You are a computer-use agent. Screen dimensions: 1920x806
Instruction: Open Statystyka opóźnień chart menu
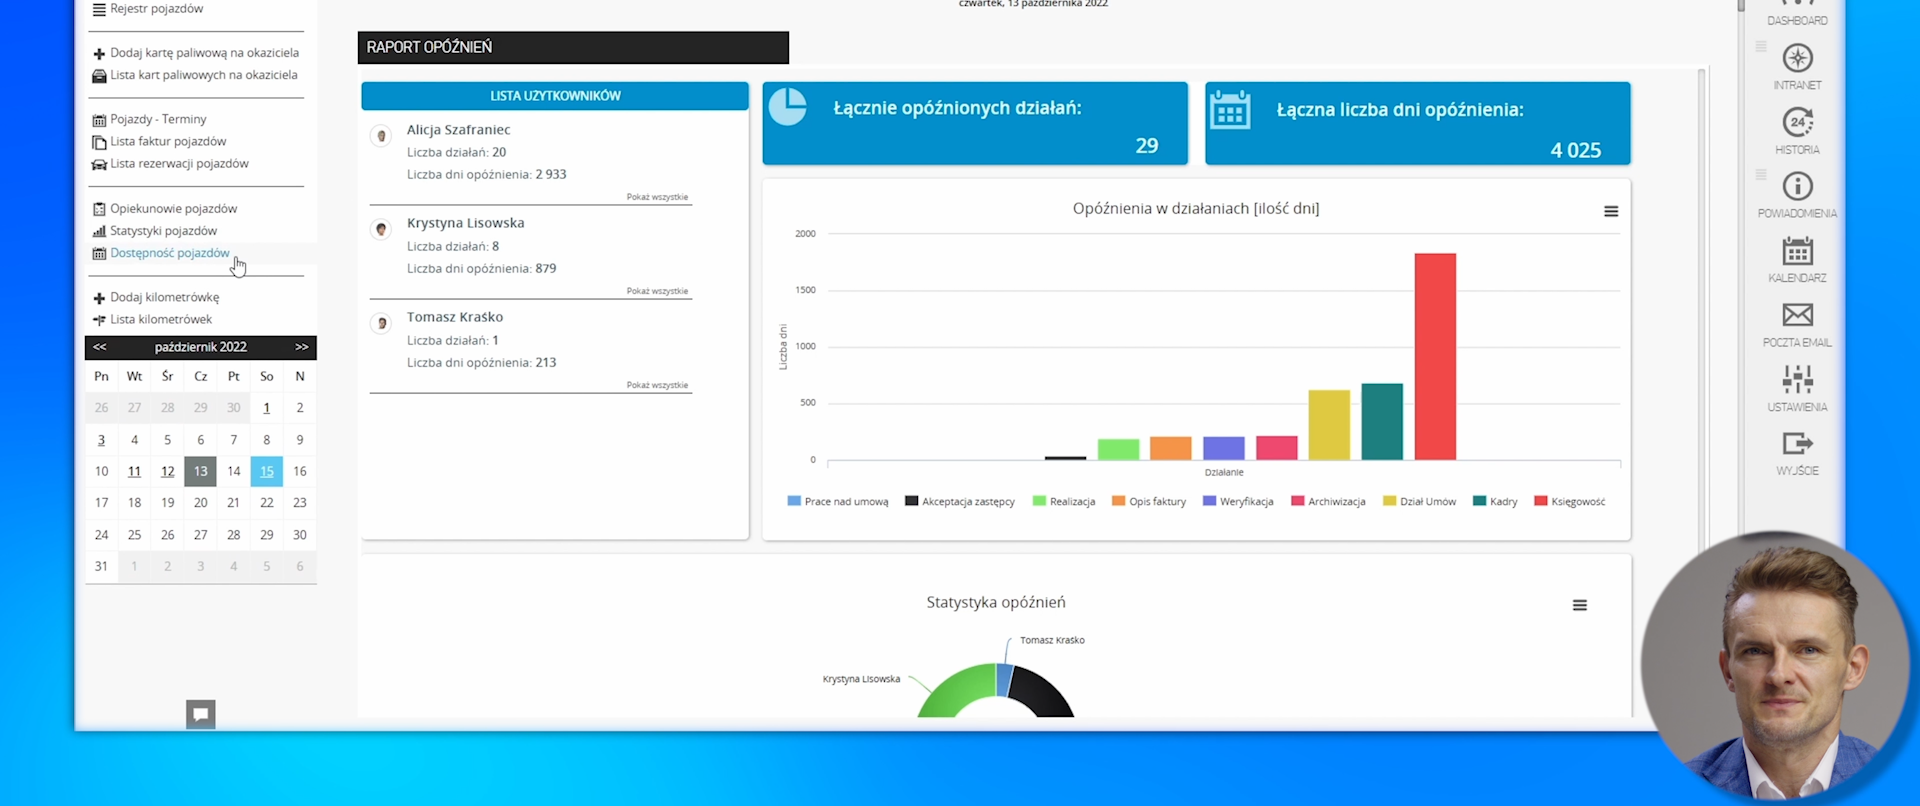point(1580,606)
